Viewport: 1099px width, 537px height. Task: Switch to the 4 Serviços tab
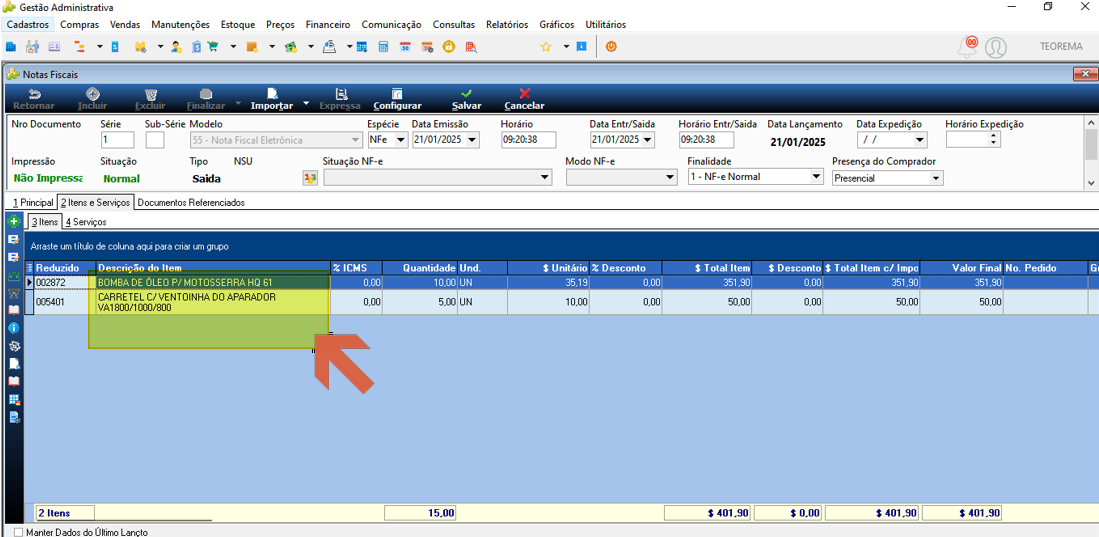pyautogui.click(x=86, y=222)
